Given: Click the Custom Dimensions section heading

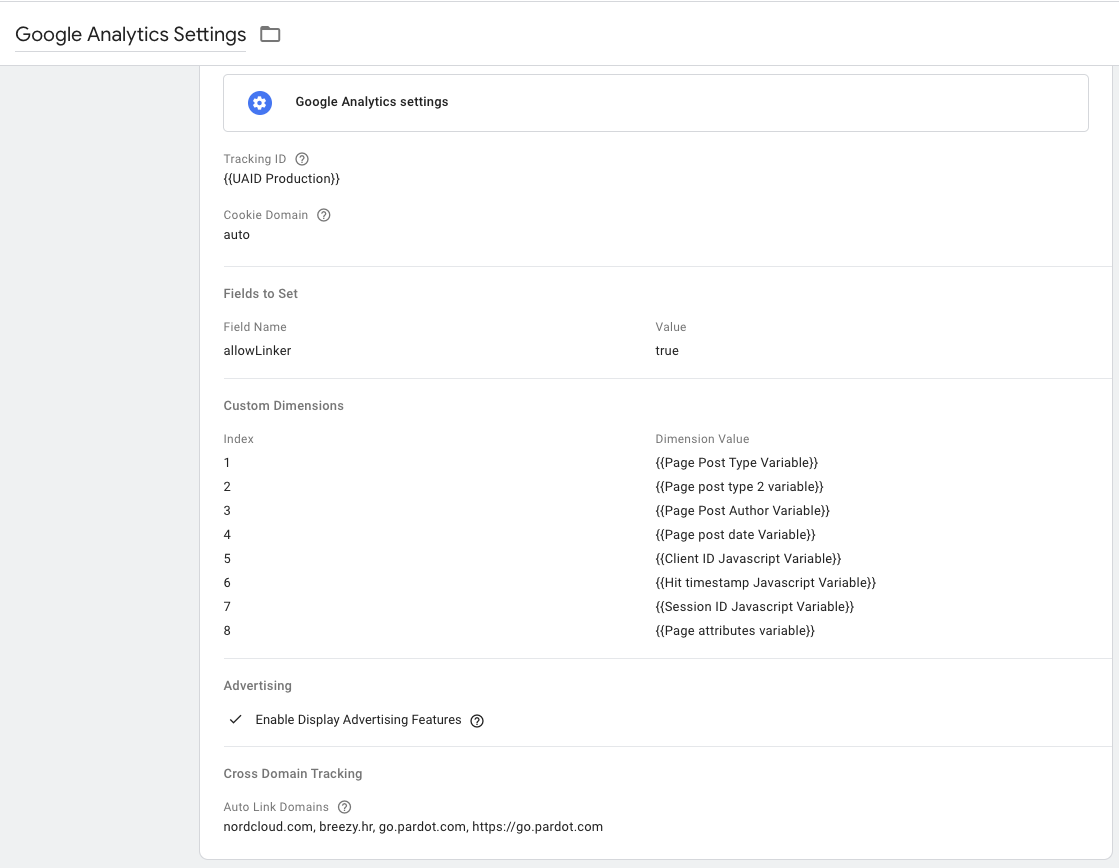Looking at the screenshot, I should [284, 406].
